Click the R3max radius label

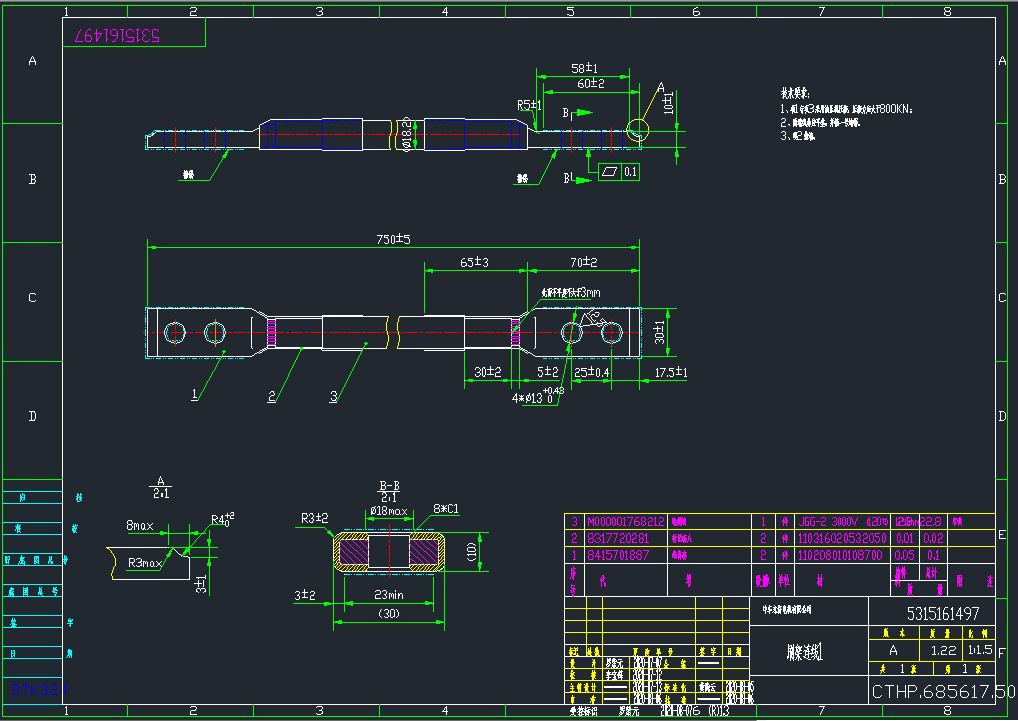145,563
